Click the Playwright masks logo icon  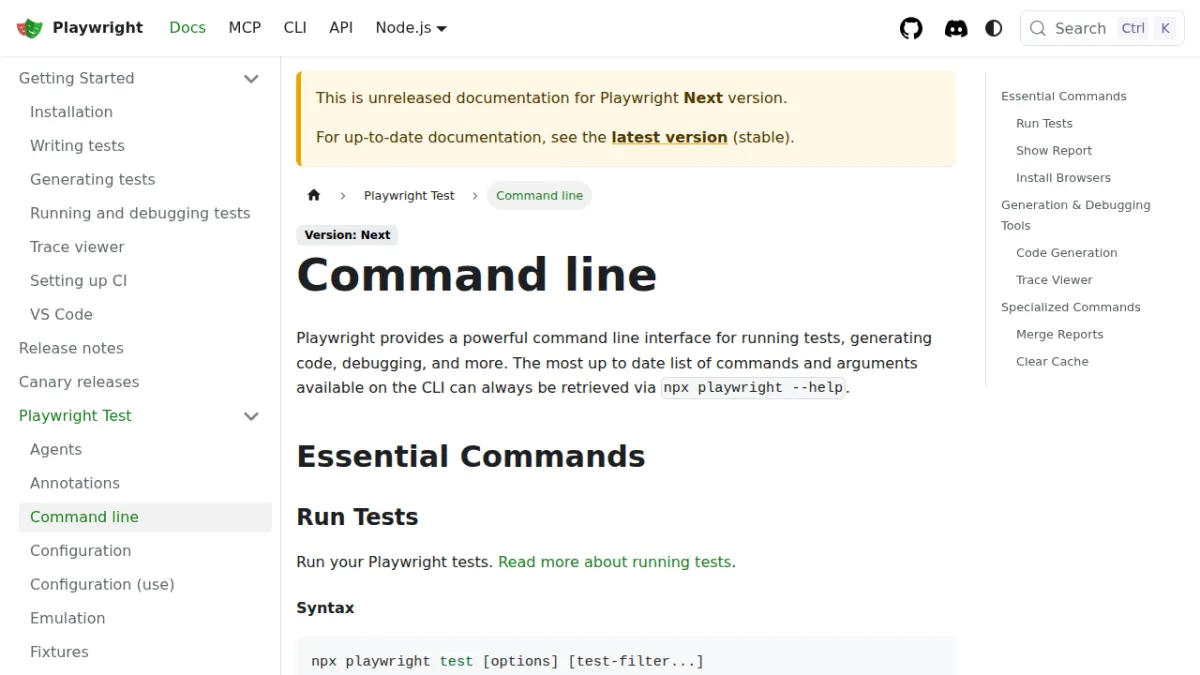[x=30, y=28]
